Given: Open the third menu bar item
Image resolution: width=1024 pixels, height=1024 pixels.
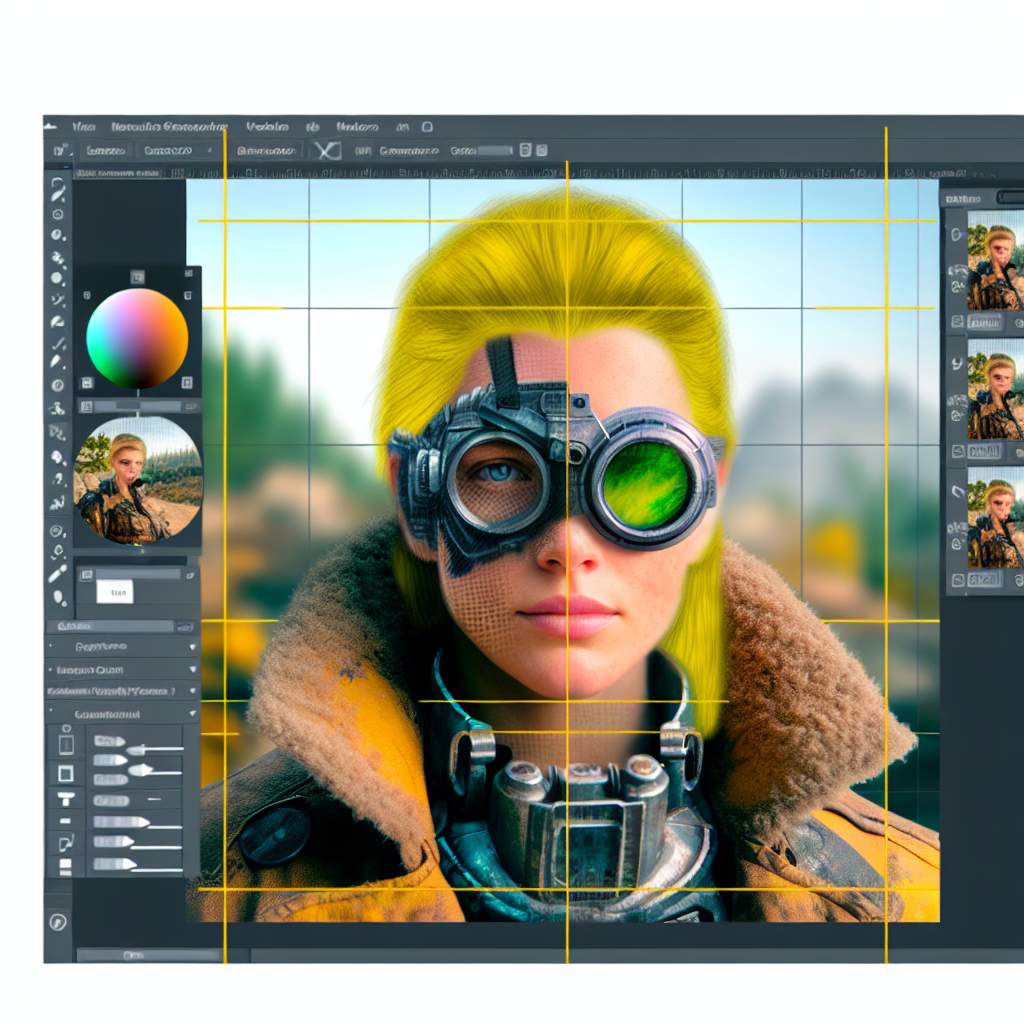Looking at the screenshot, I should tap(267, 127).
